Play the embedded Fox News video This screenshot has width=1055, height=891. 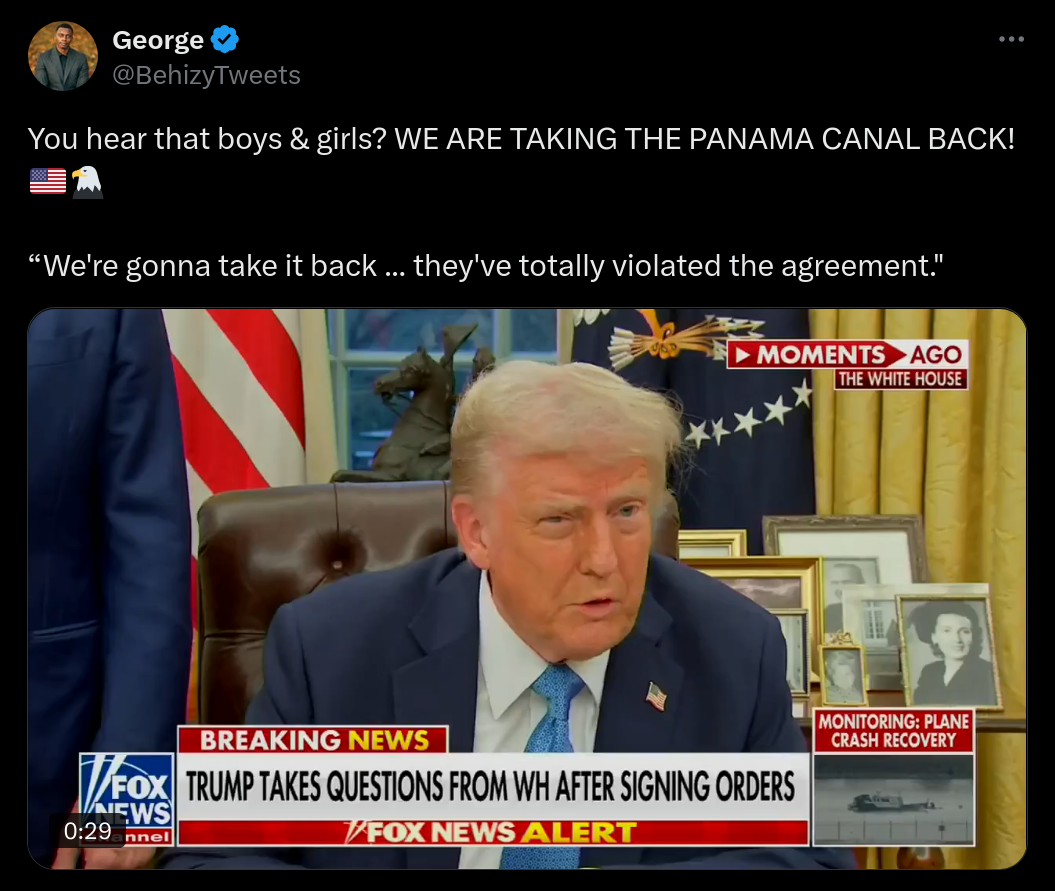click(527, 589)
